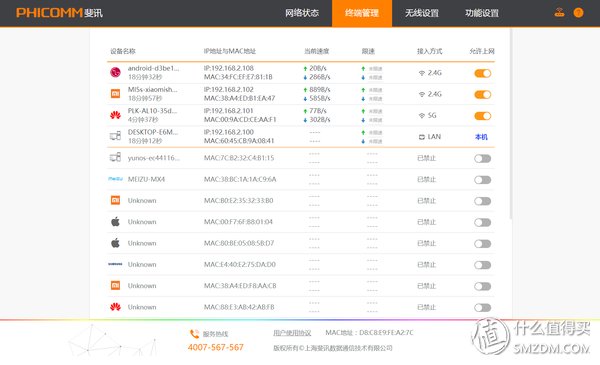Viewport: 600px width, 365px height.
Task: Click the yunos-ec44116 device icon
Action: (115, 157)
